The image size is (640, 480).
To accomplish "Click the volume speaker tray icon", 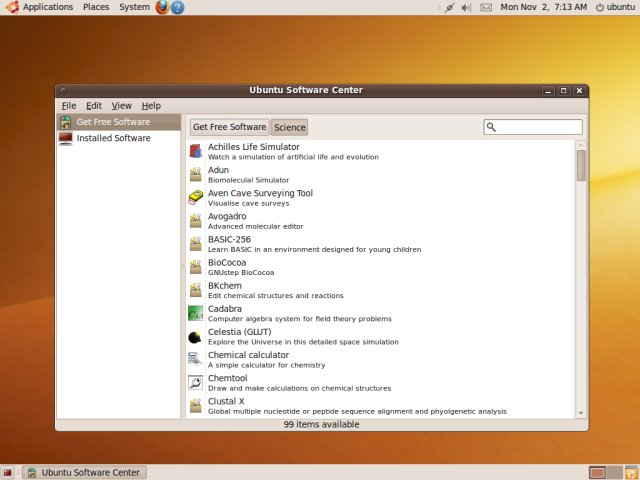I will [x=467, y=7].
